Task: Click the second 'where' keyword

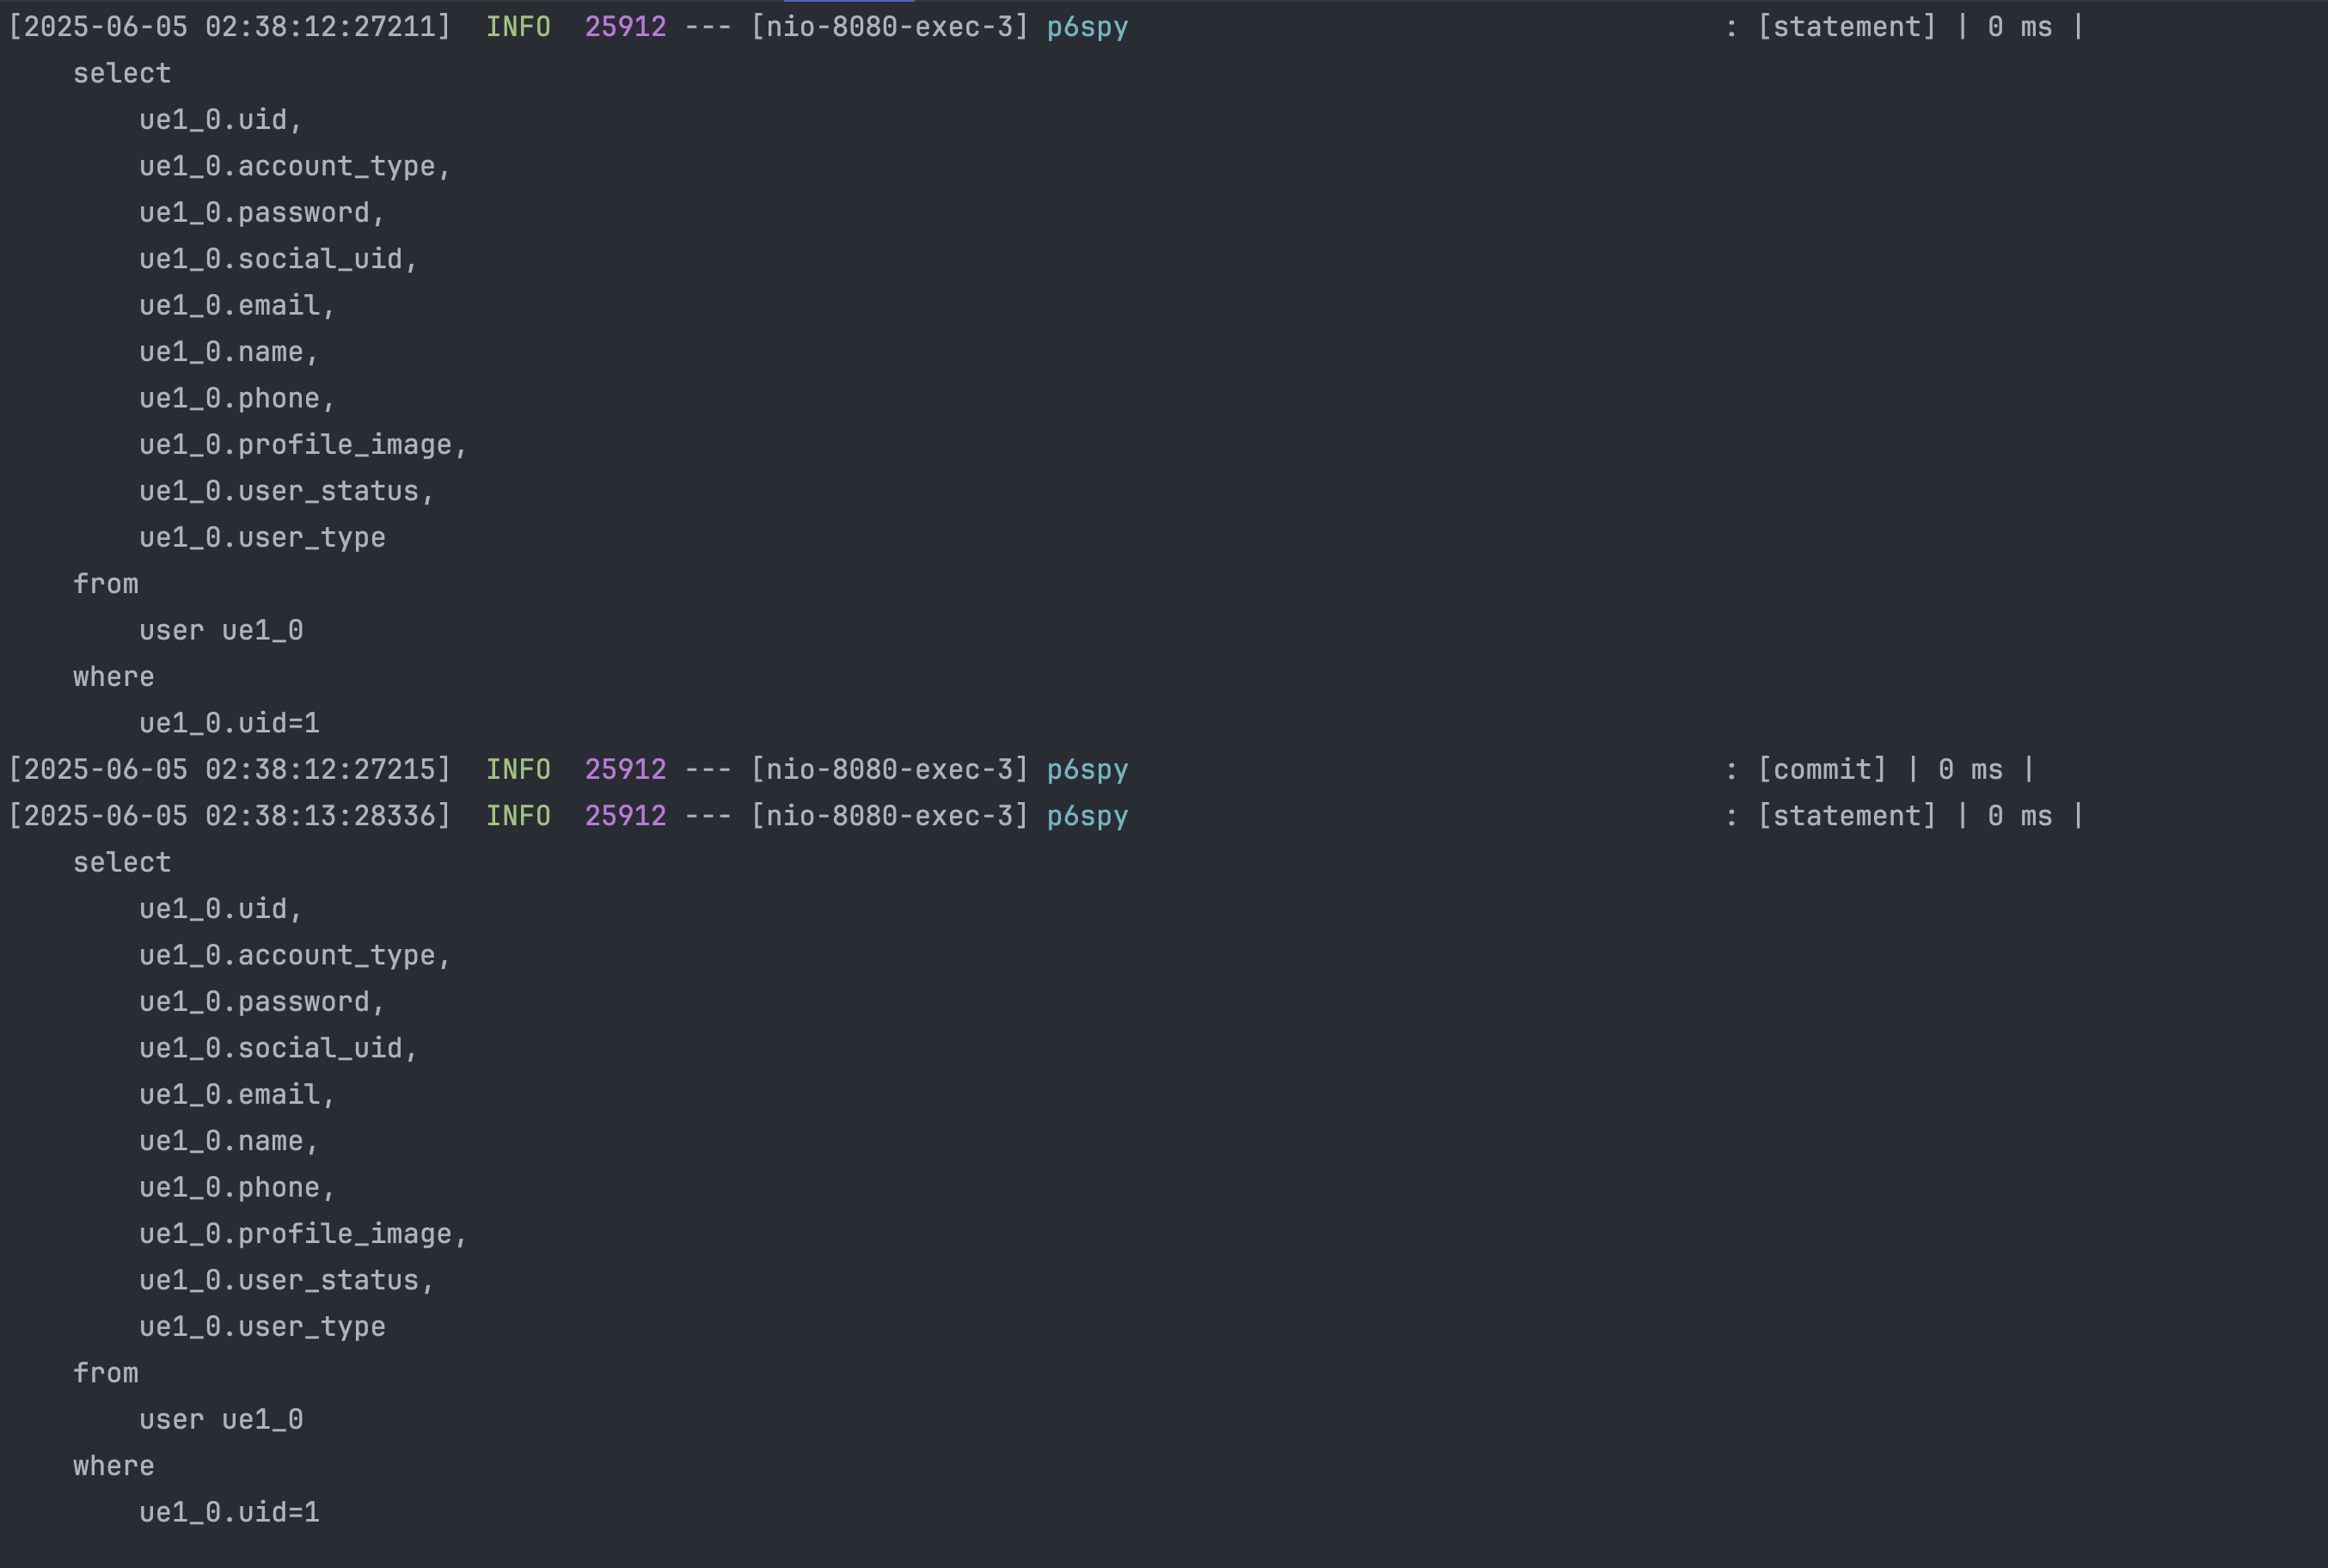Action: click(114, 1466)
